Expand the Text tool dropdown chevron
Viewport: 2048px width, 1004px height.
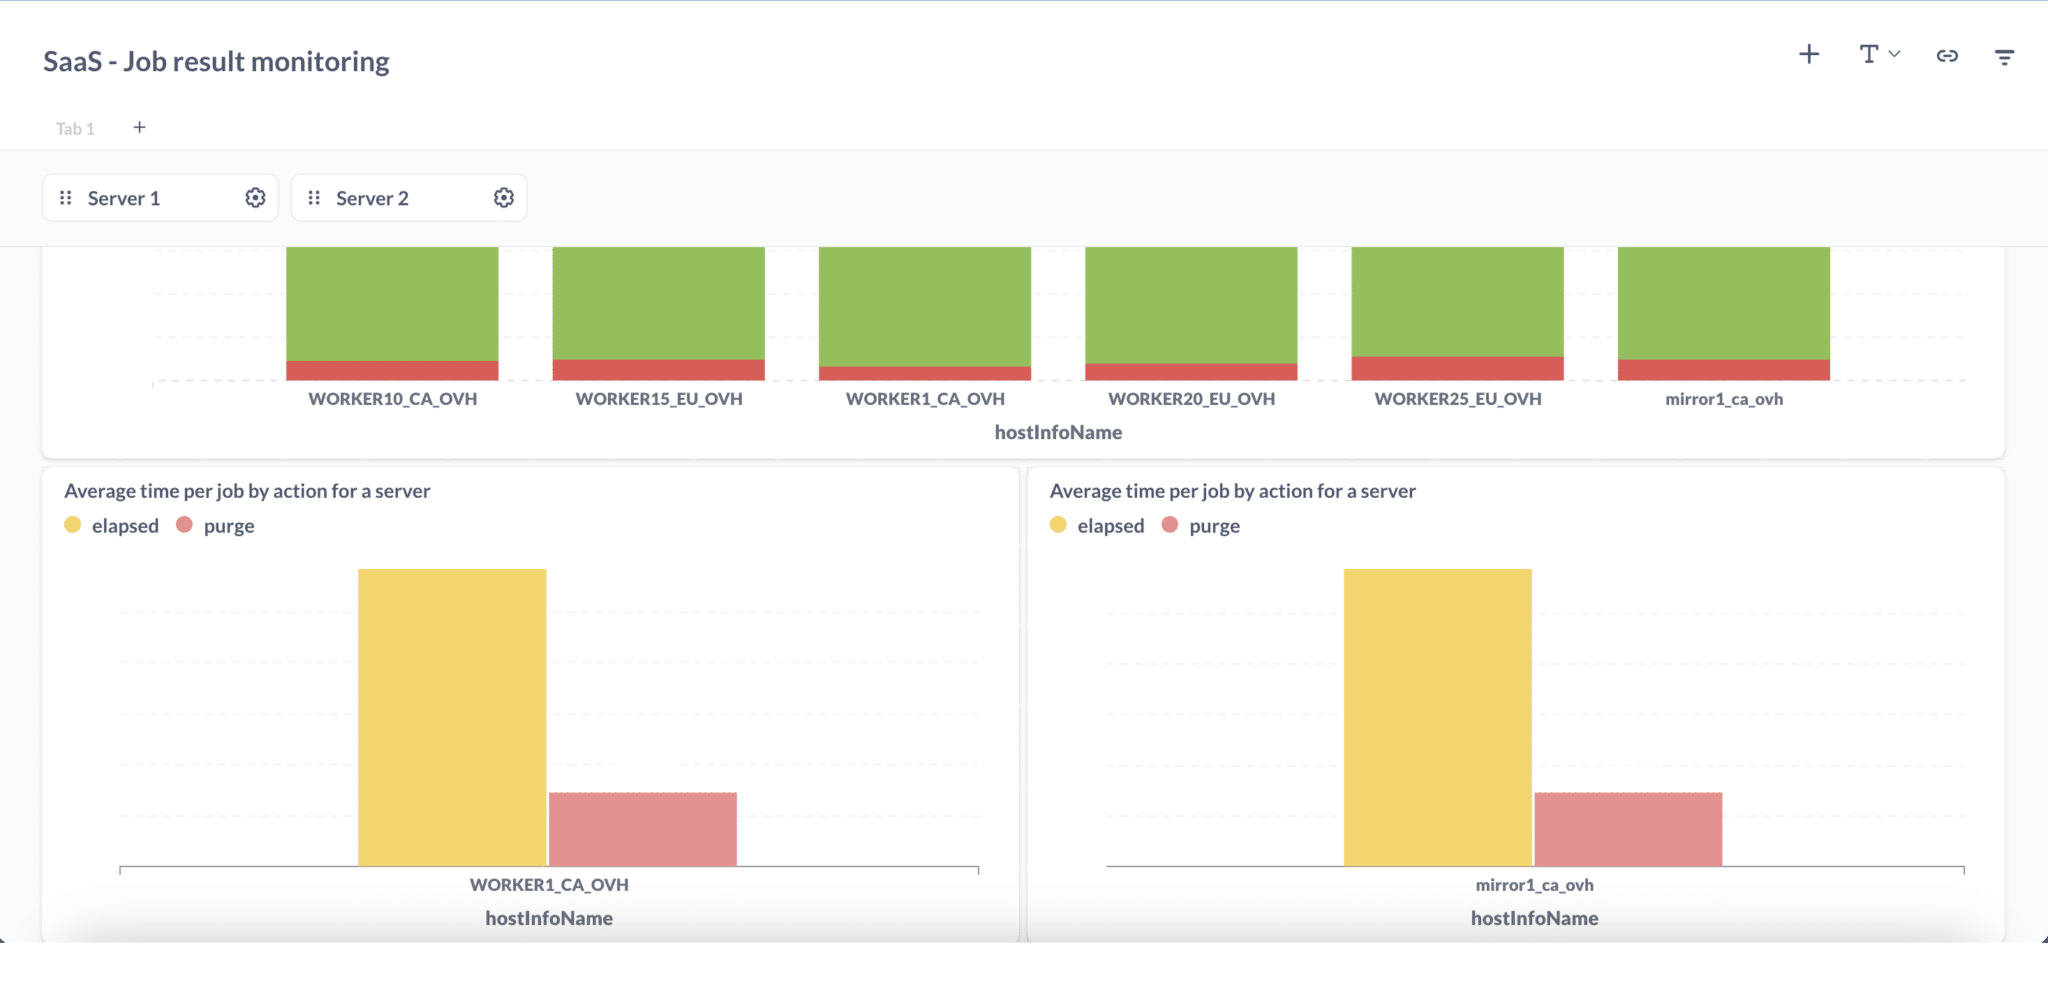[x=1893, y=55]
